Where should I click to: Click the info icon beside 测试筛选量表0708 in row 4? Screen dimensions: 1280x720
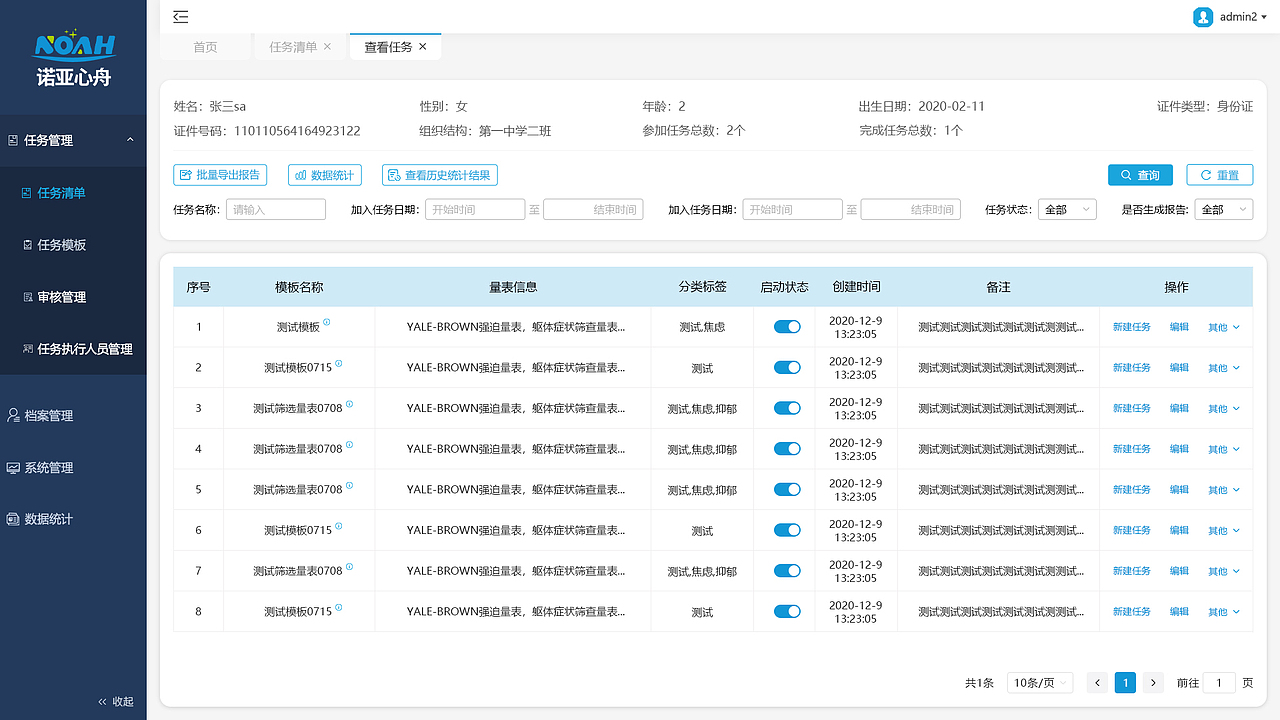pos(350,445)
